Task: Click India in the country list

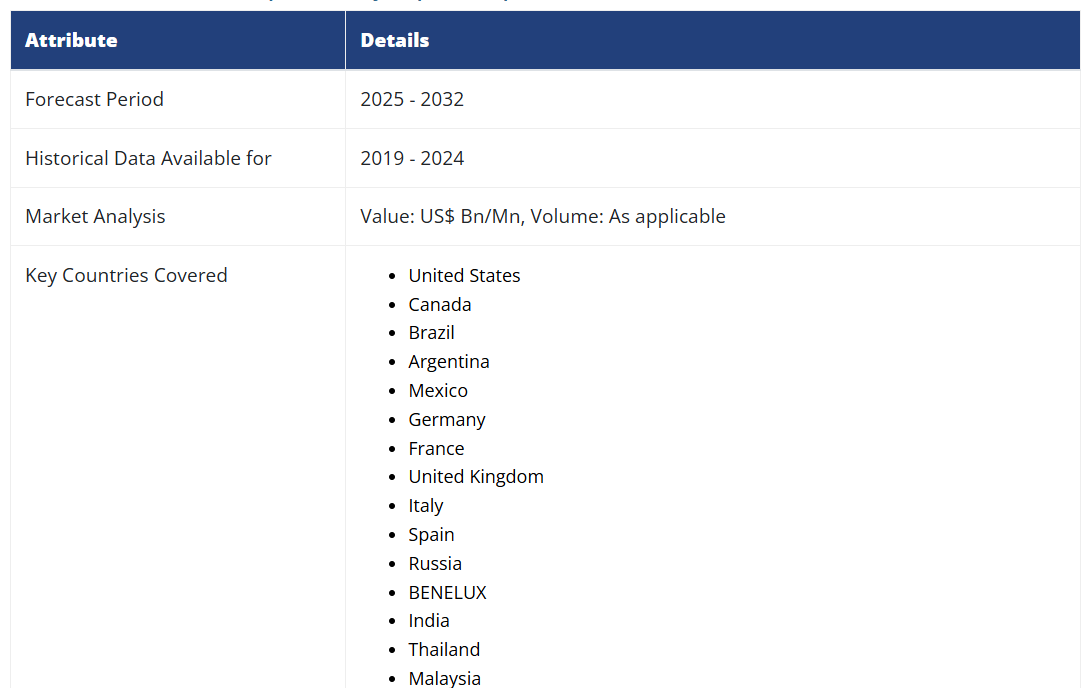Action: click(429, 620)
